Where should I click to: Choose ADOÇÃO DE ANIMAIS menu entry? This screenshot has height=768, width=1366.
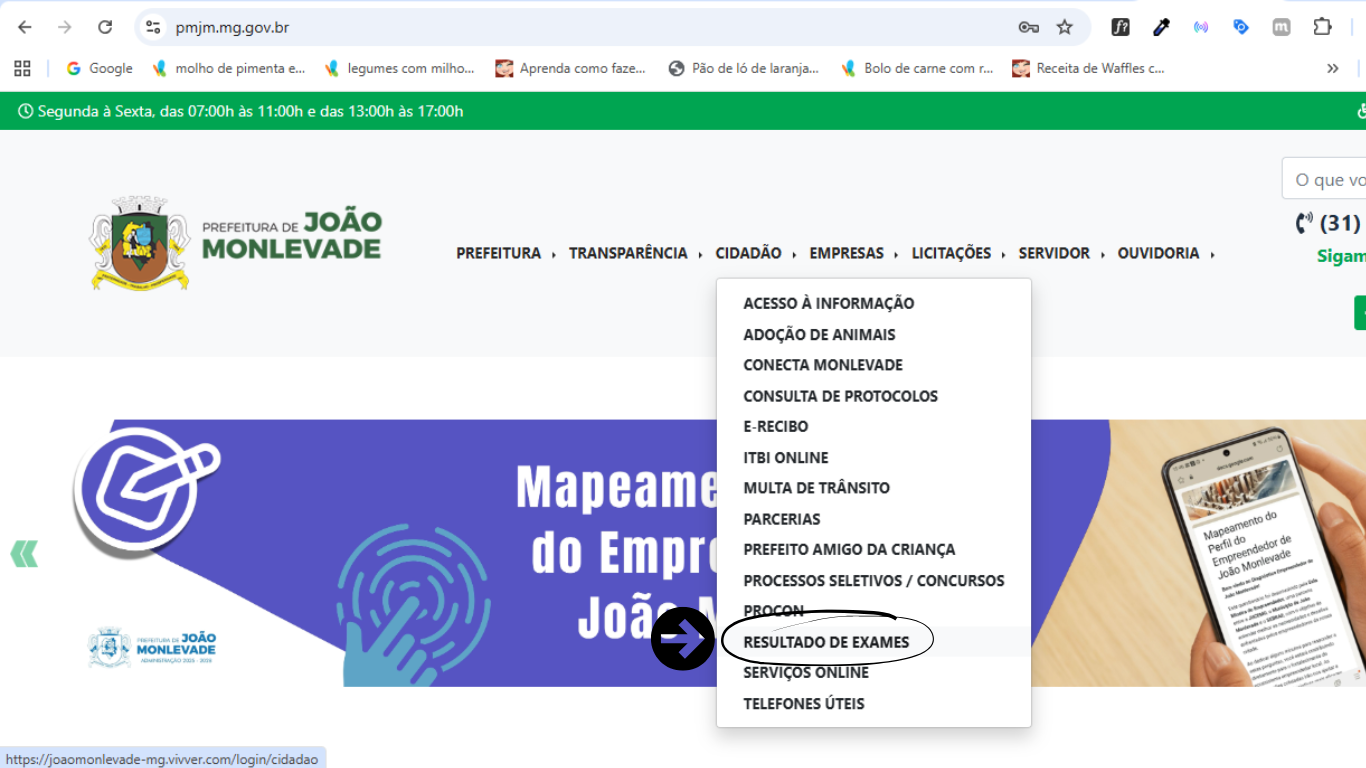819,334
